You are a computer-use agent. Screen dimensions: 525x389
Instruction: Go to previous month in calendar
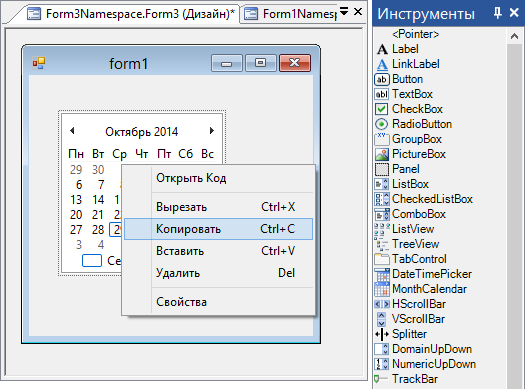point(72,131)
